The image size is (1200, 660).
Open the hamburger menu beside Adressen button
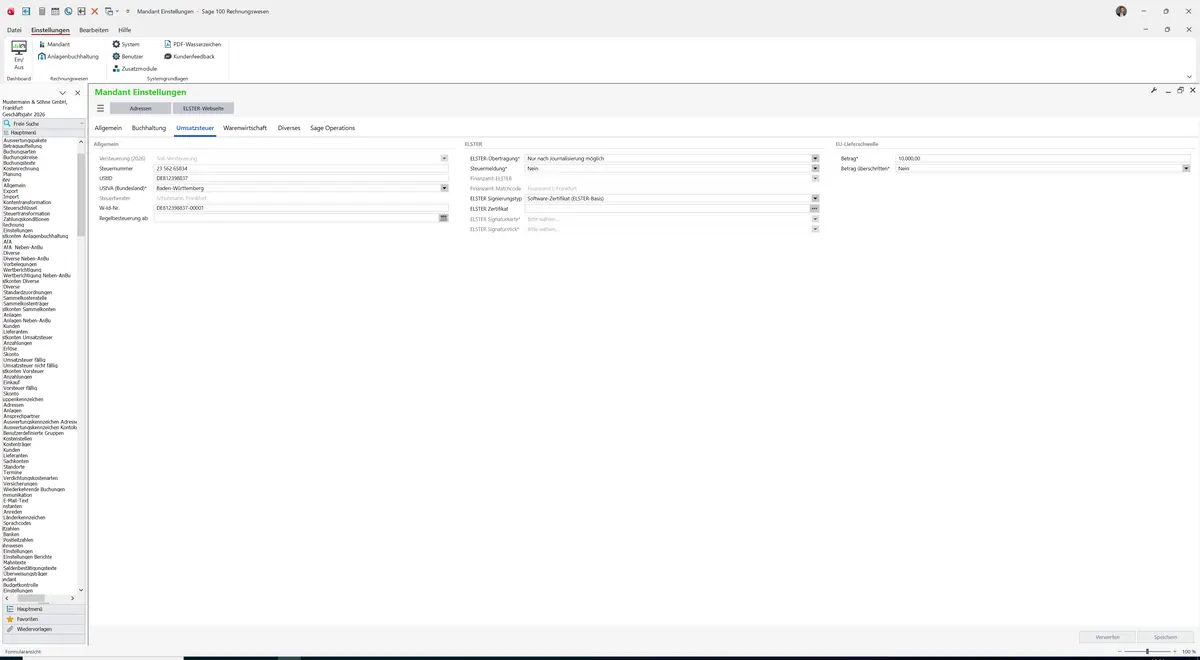[x=100, y=108]
